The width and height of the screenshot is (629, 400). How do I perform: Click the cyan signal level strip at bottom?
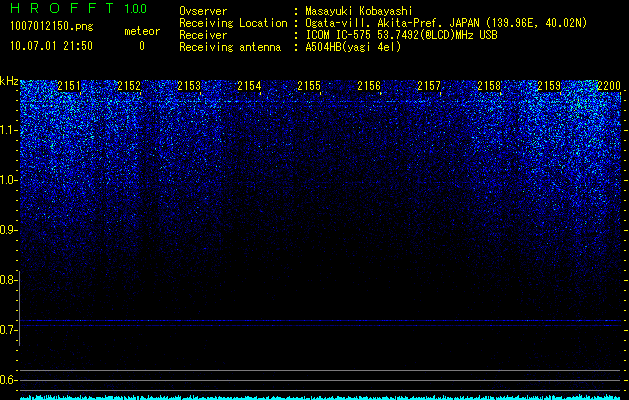click(x=320, y=397)
